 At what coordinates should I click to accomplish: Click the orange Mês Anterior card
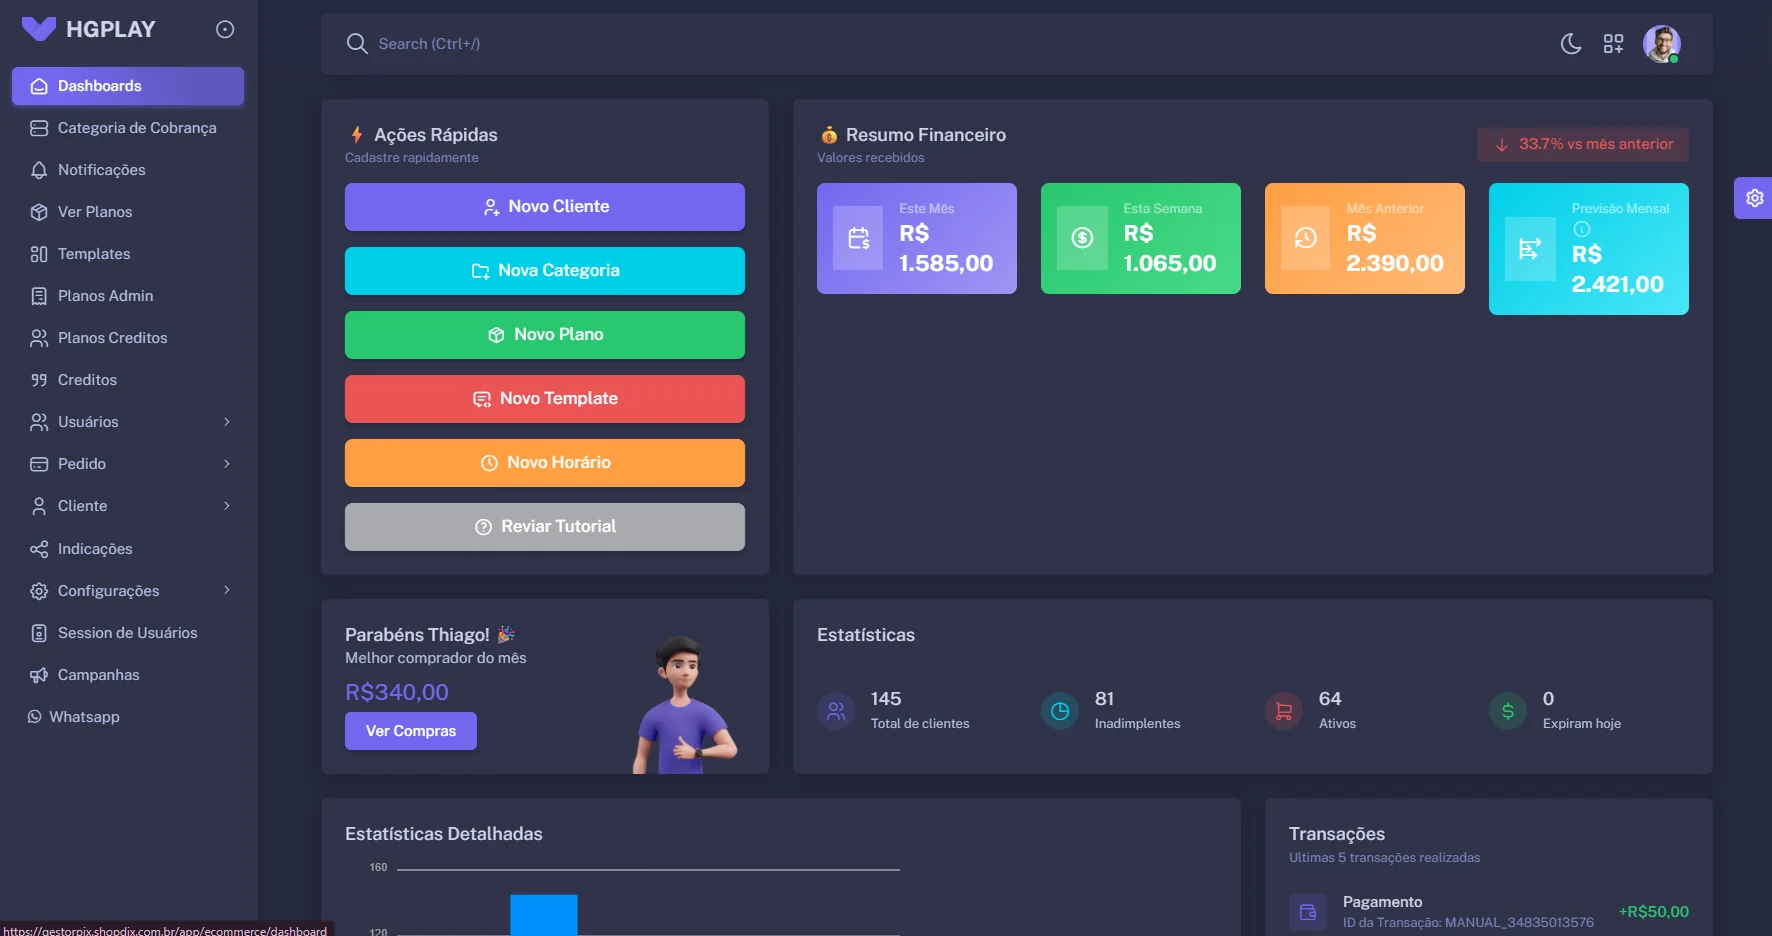point(1364,238)
